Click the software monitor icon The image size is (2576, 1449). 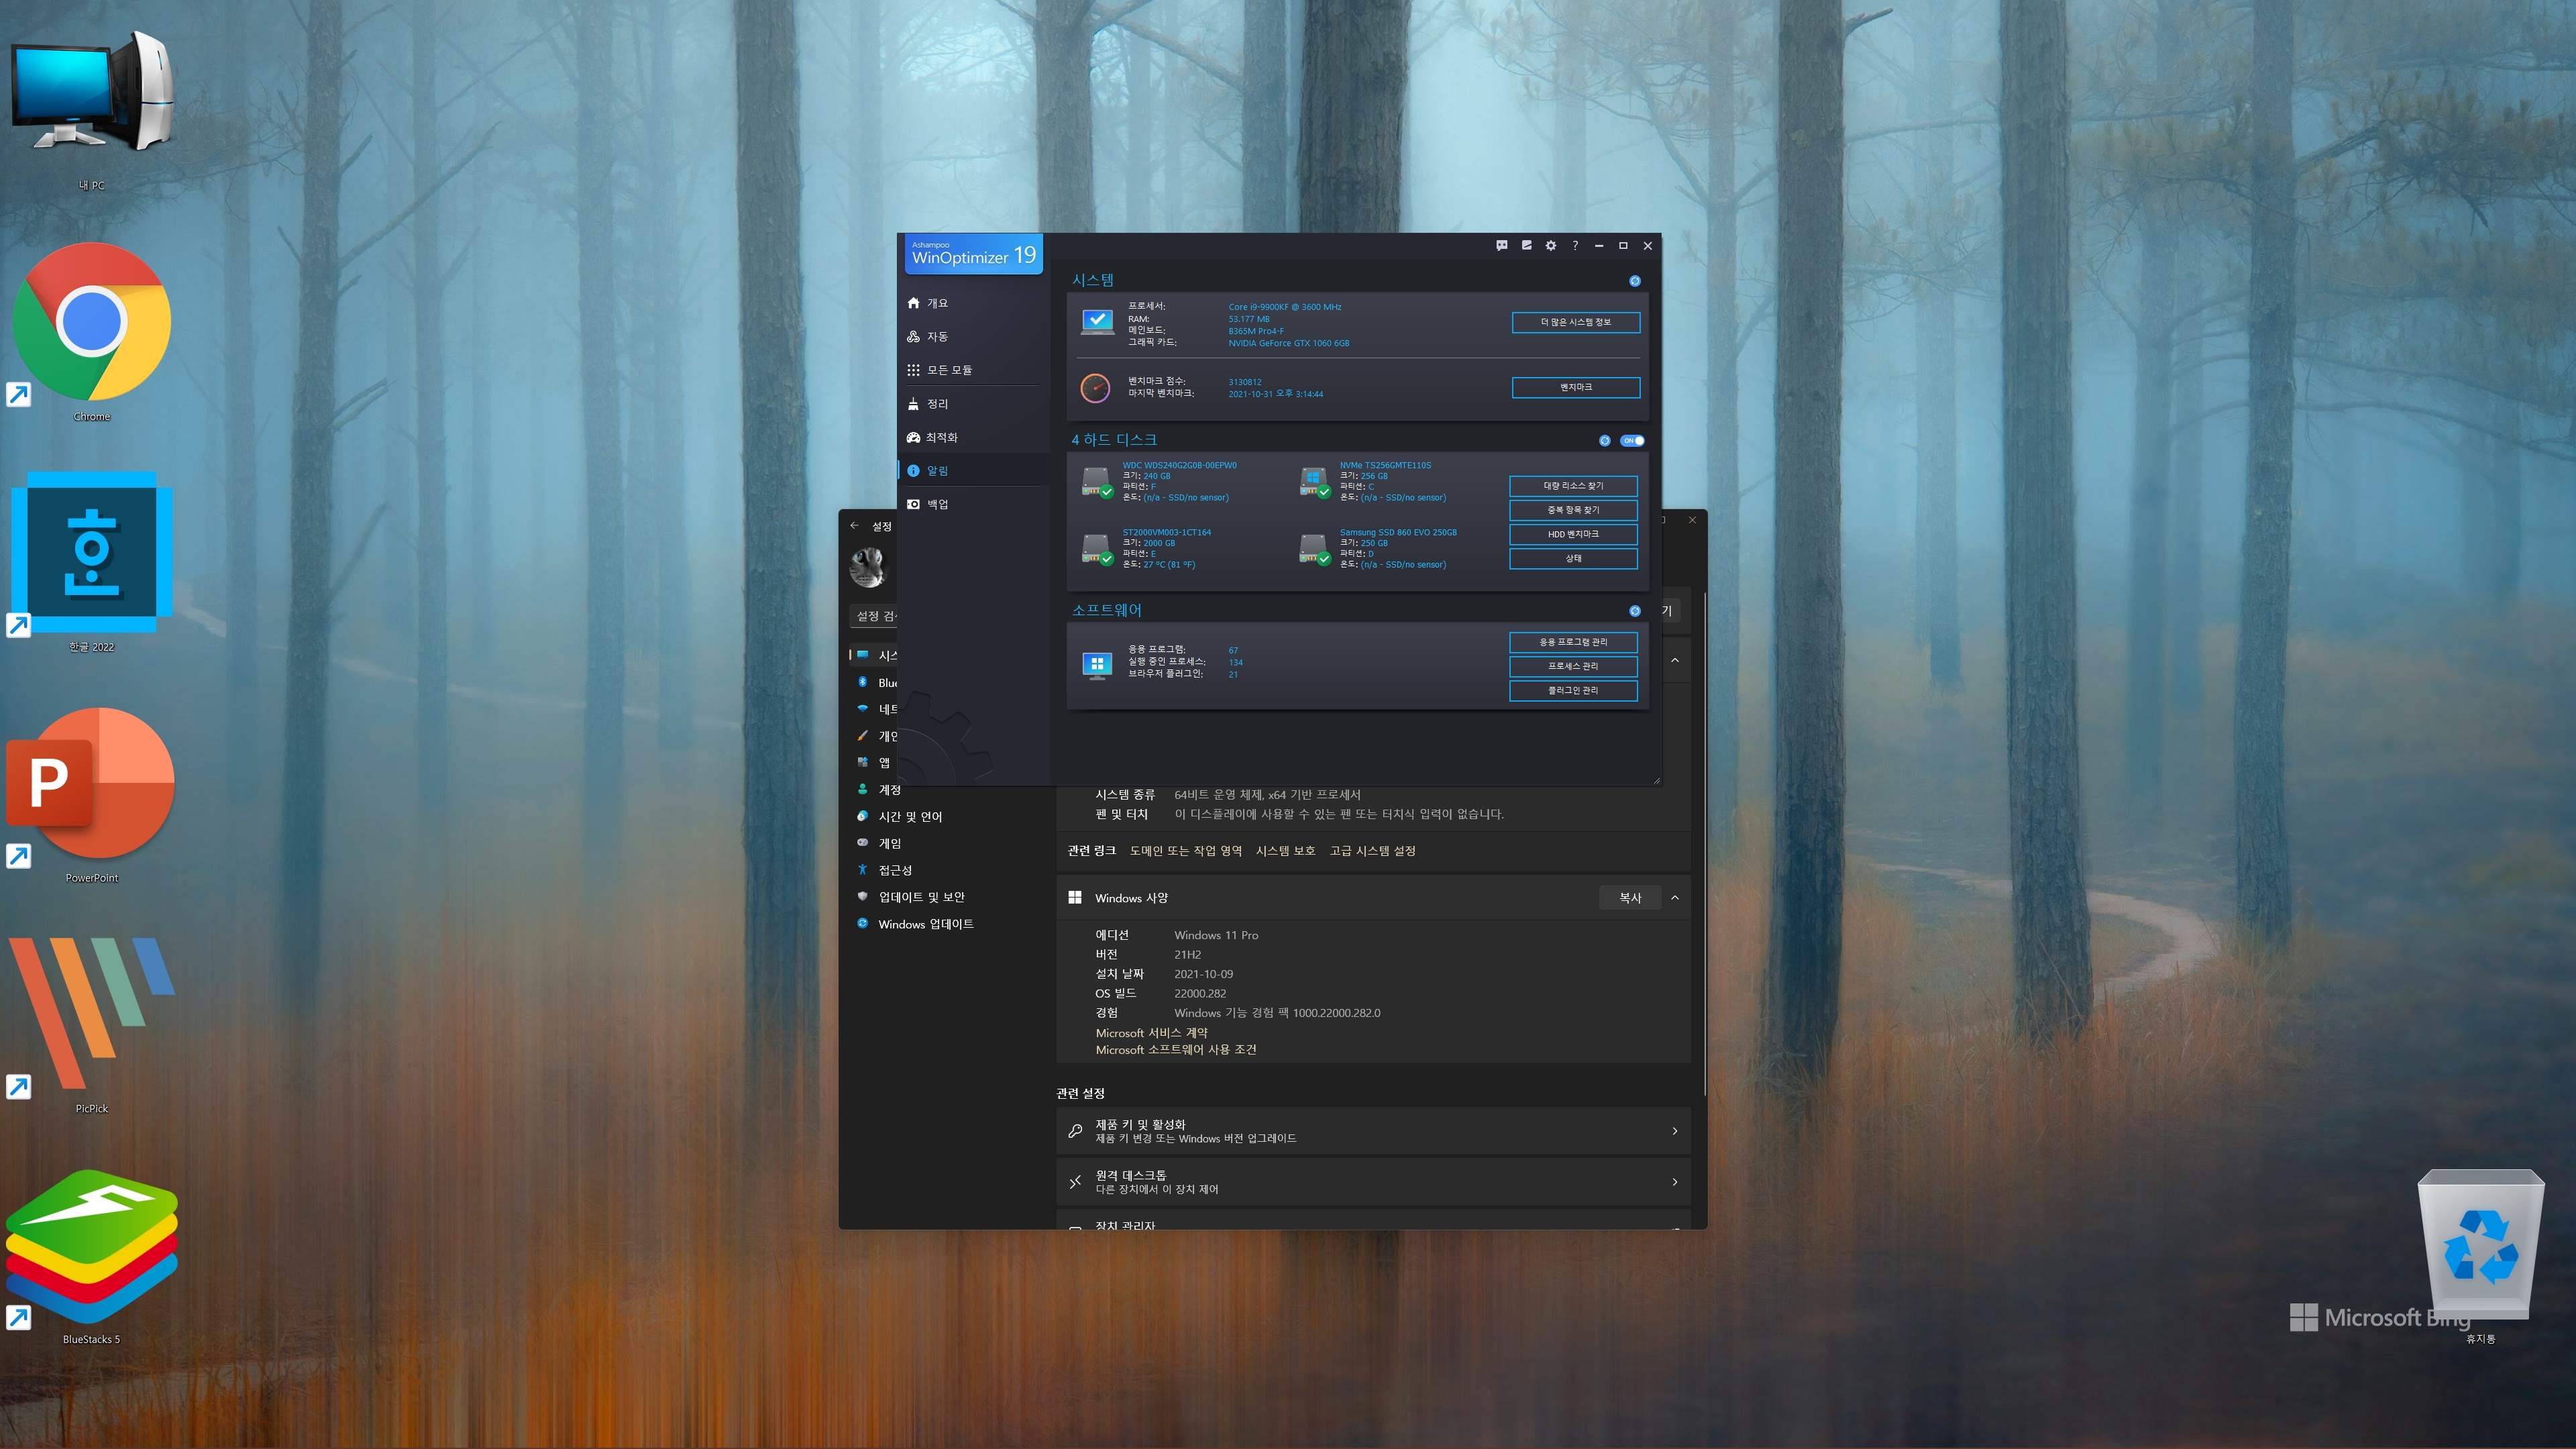[x=1097, y=665]
